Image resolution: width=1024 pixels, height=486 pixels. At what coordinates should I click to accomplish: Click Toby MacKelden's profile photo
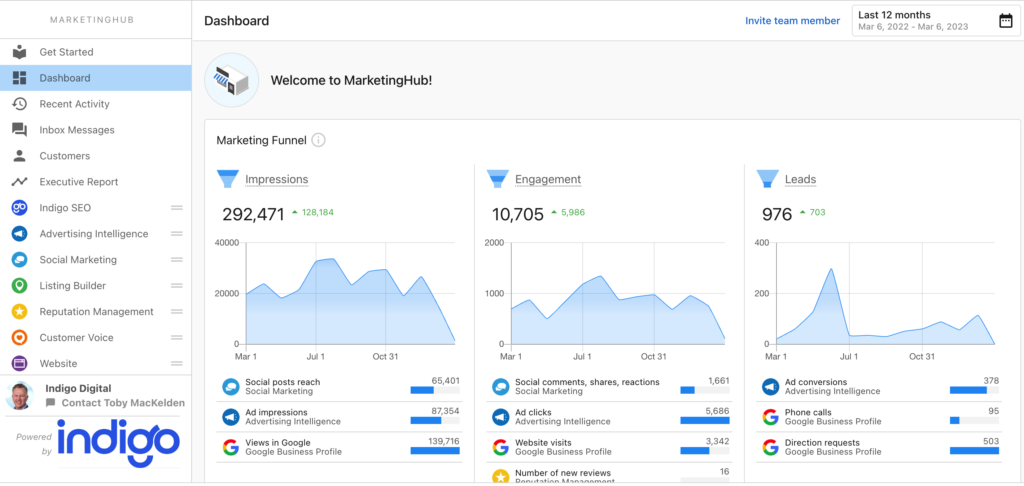[20, 395]
